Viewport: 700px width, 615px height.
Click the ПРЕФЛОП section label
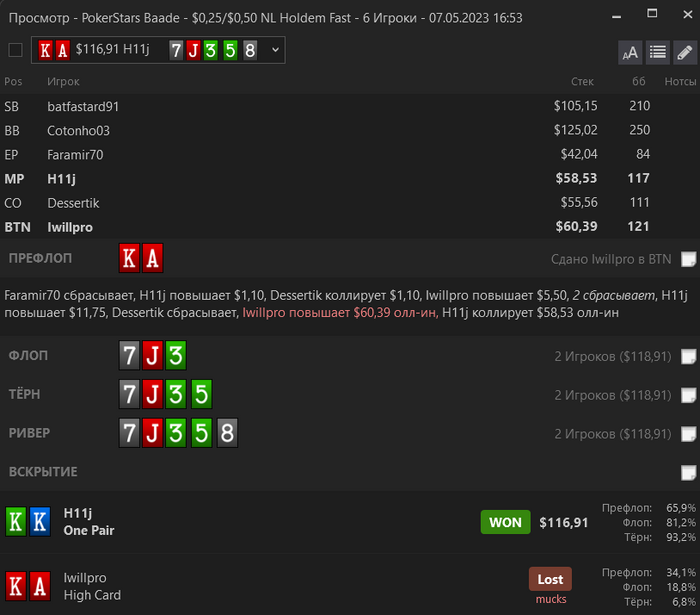(x=40, y=258)
